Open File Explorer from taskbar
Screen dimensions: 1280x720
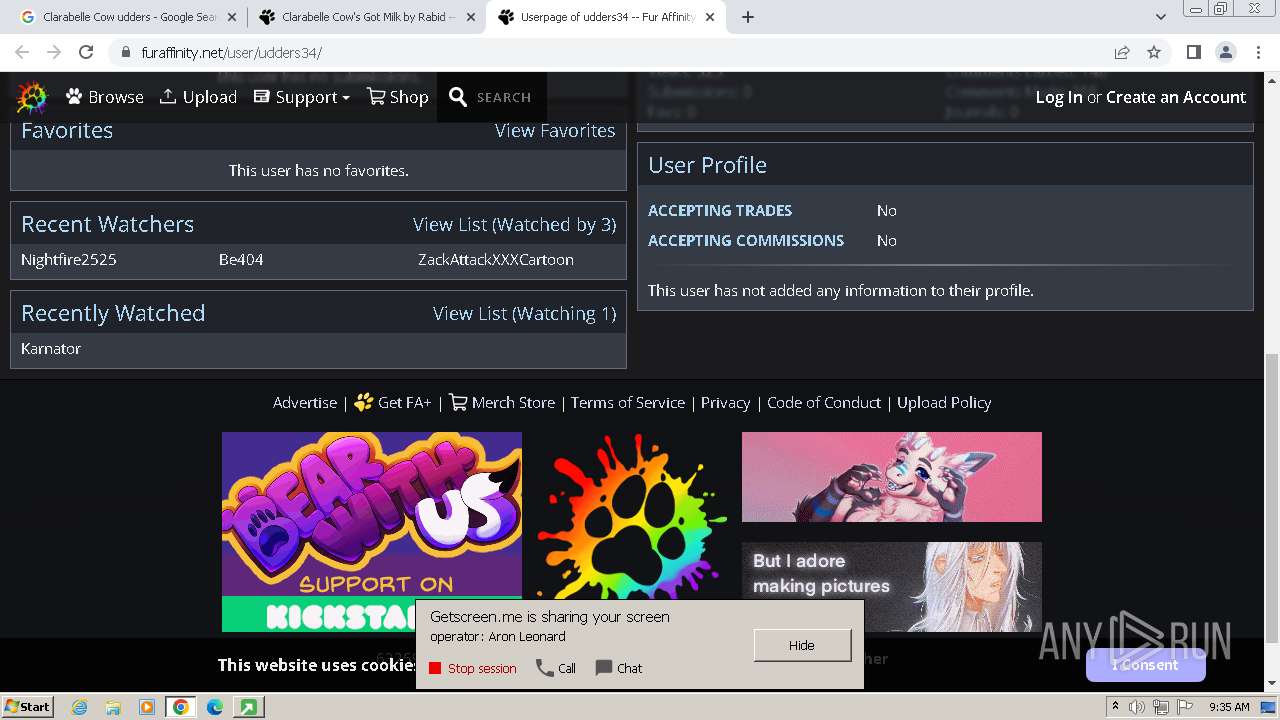click(112, 707)
